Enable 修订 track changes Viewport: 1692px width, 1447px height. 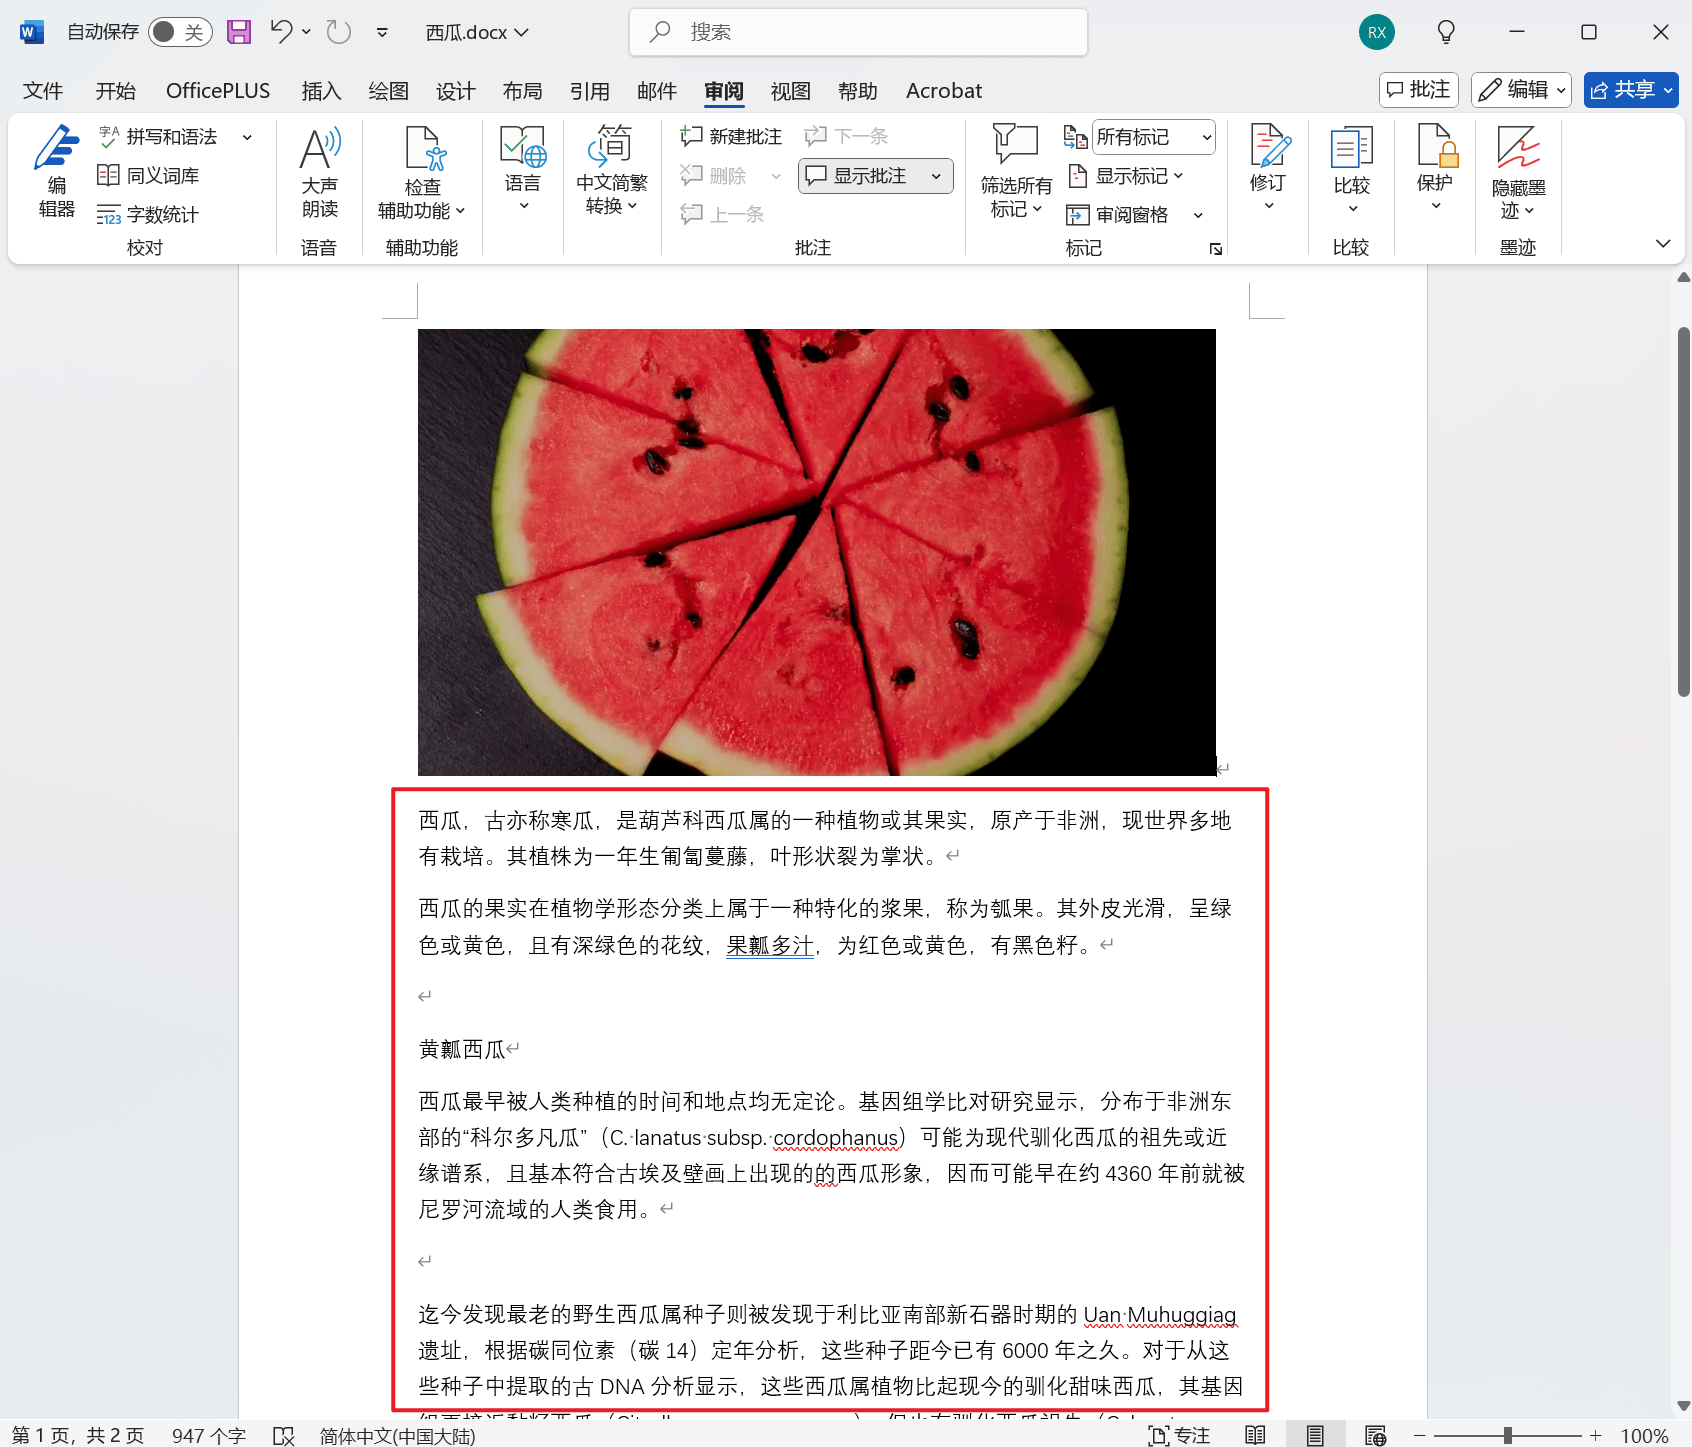pos(1267,165)
